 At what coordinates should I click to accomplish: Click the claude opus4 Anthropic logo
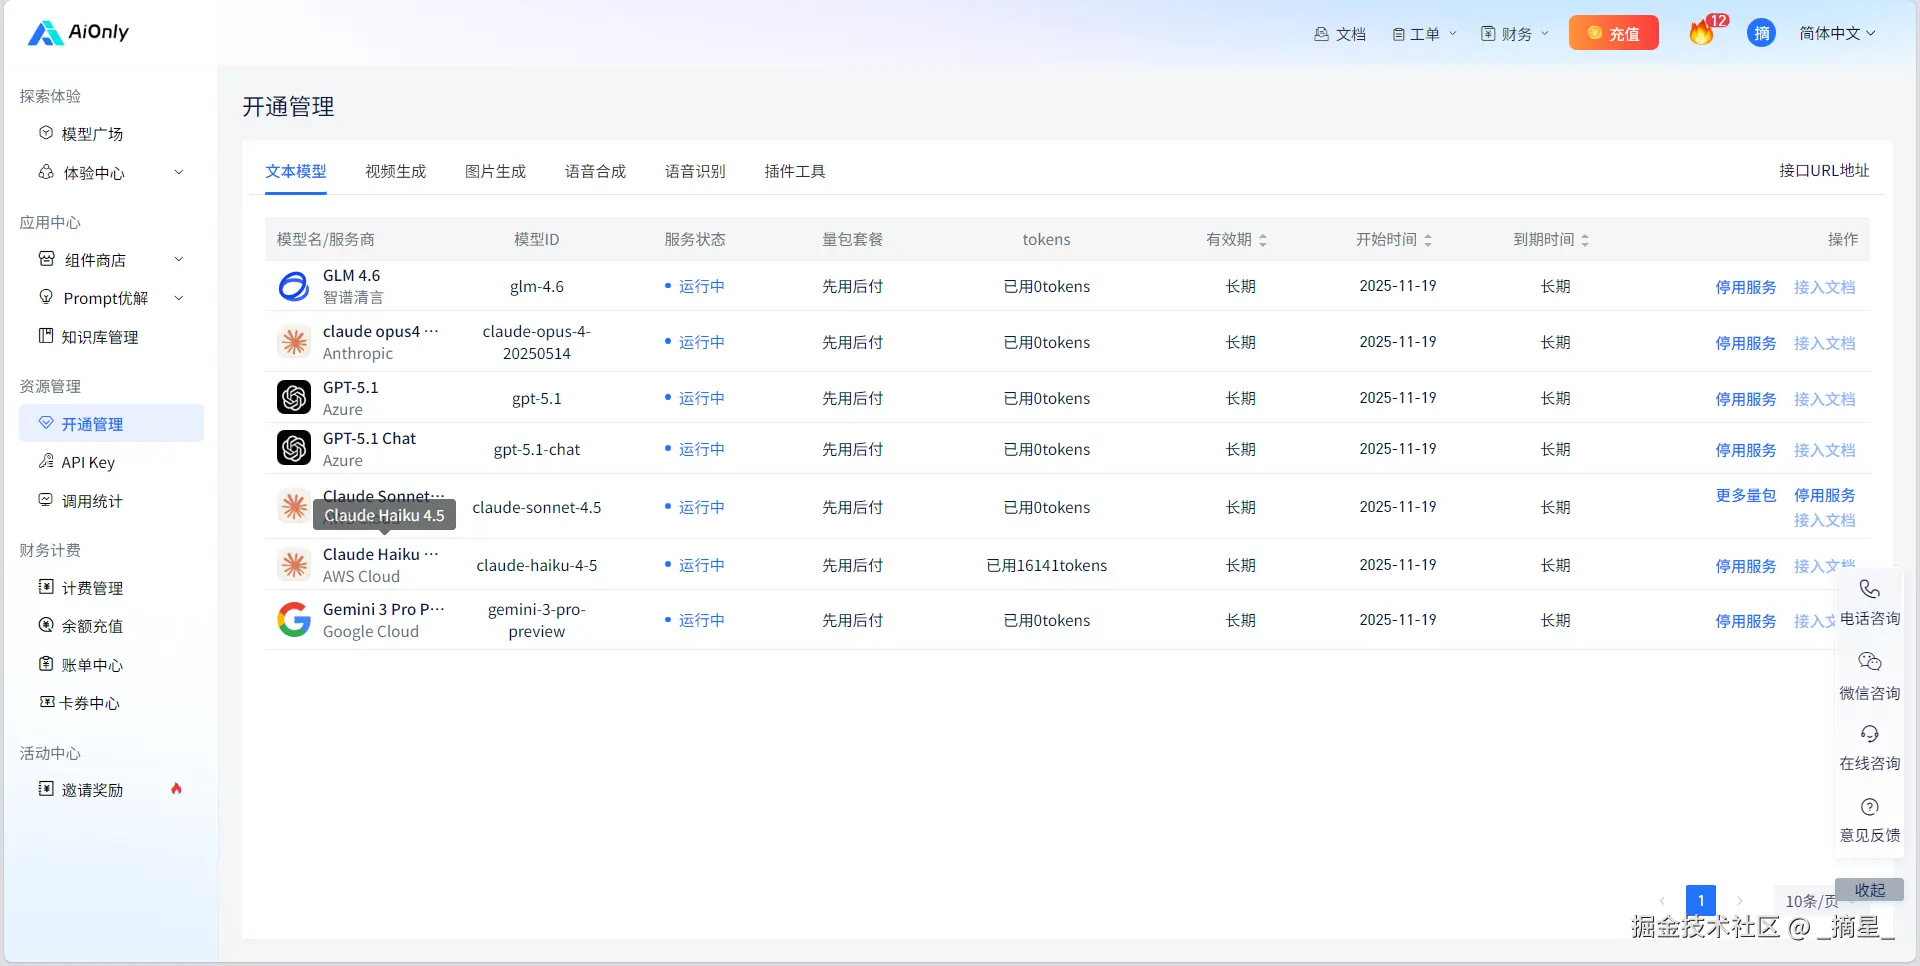point(294,342)
